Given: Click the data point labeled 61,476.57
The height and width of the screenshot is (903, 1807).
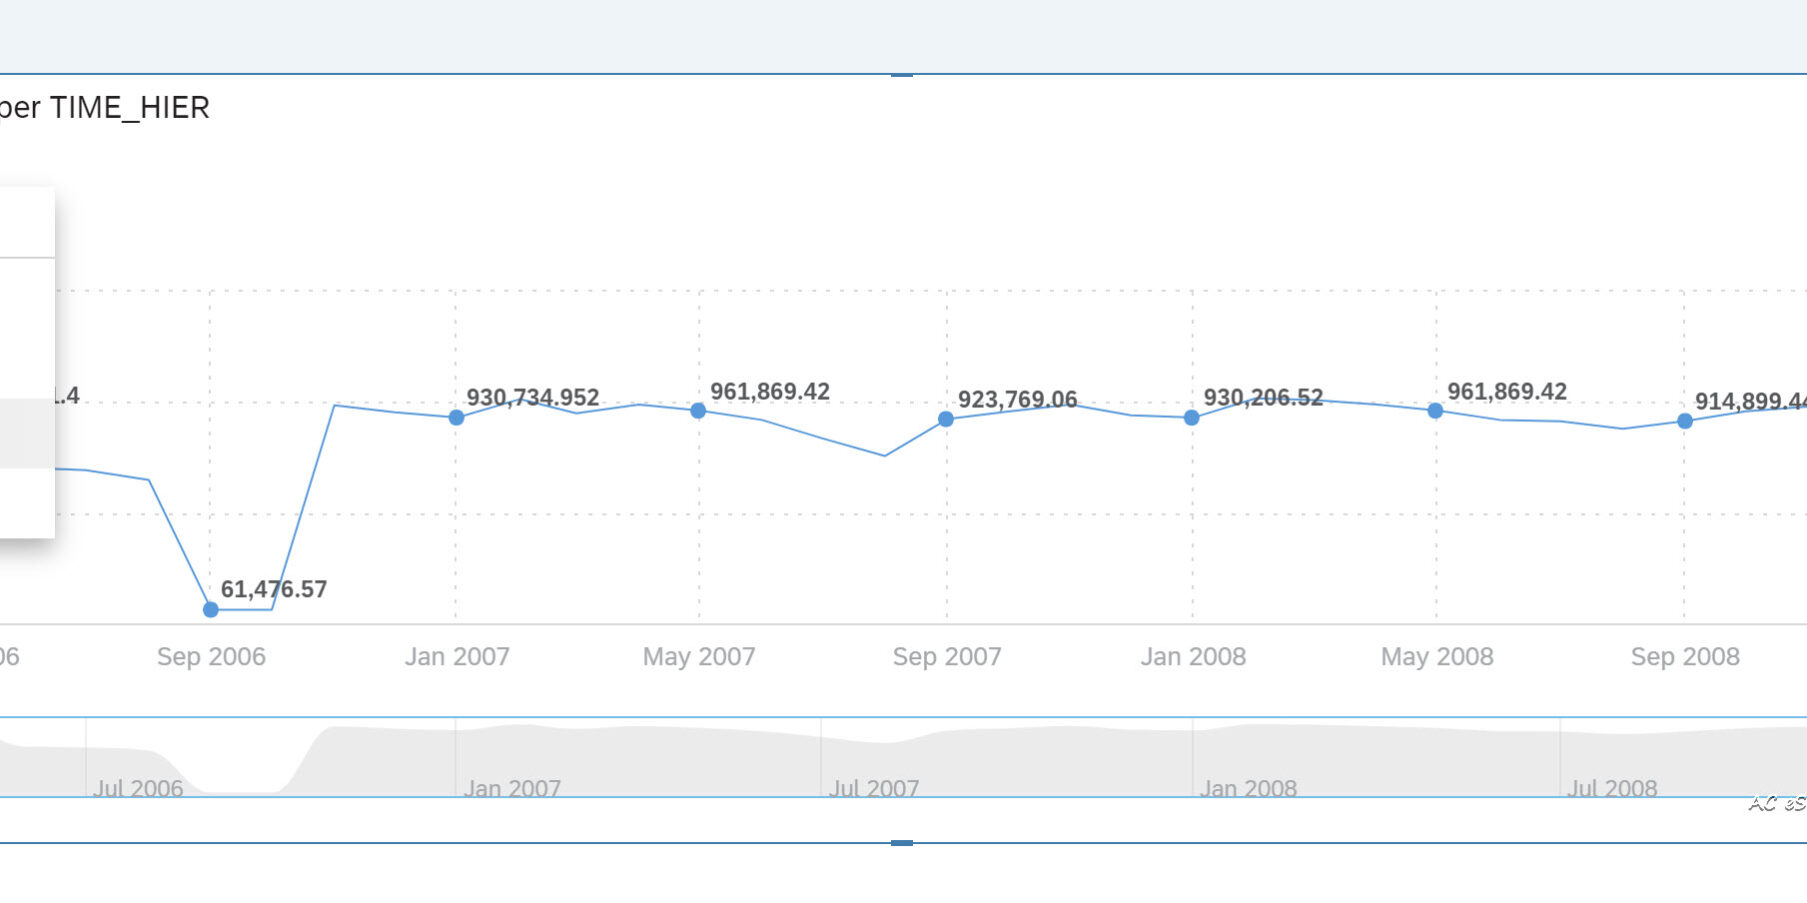Looking at the screenshot, I should 210,609.
